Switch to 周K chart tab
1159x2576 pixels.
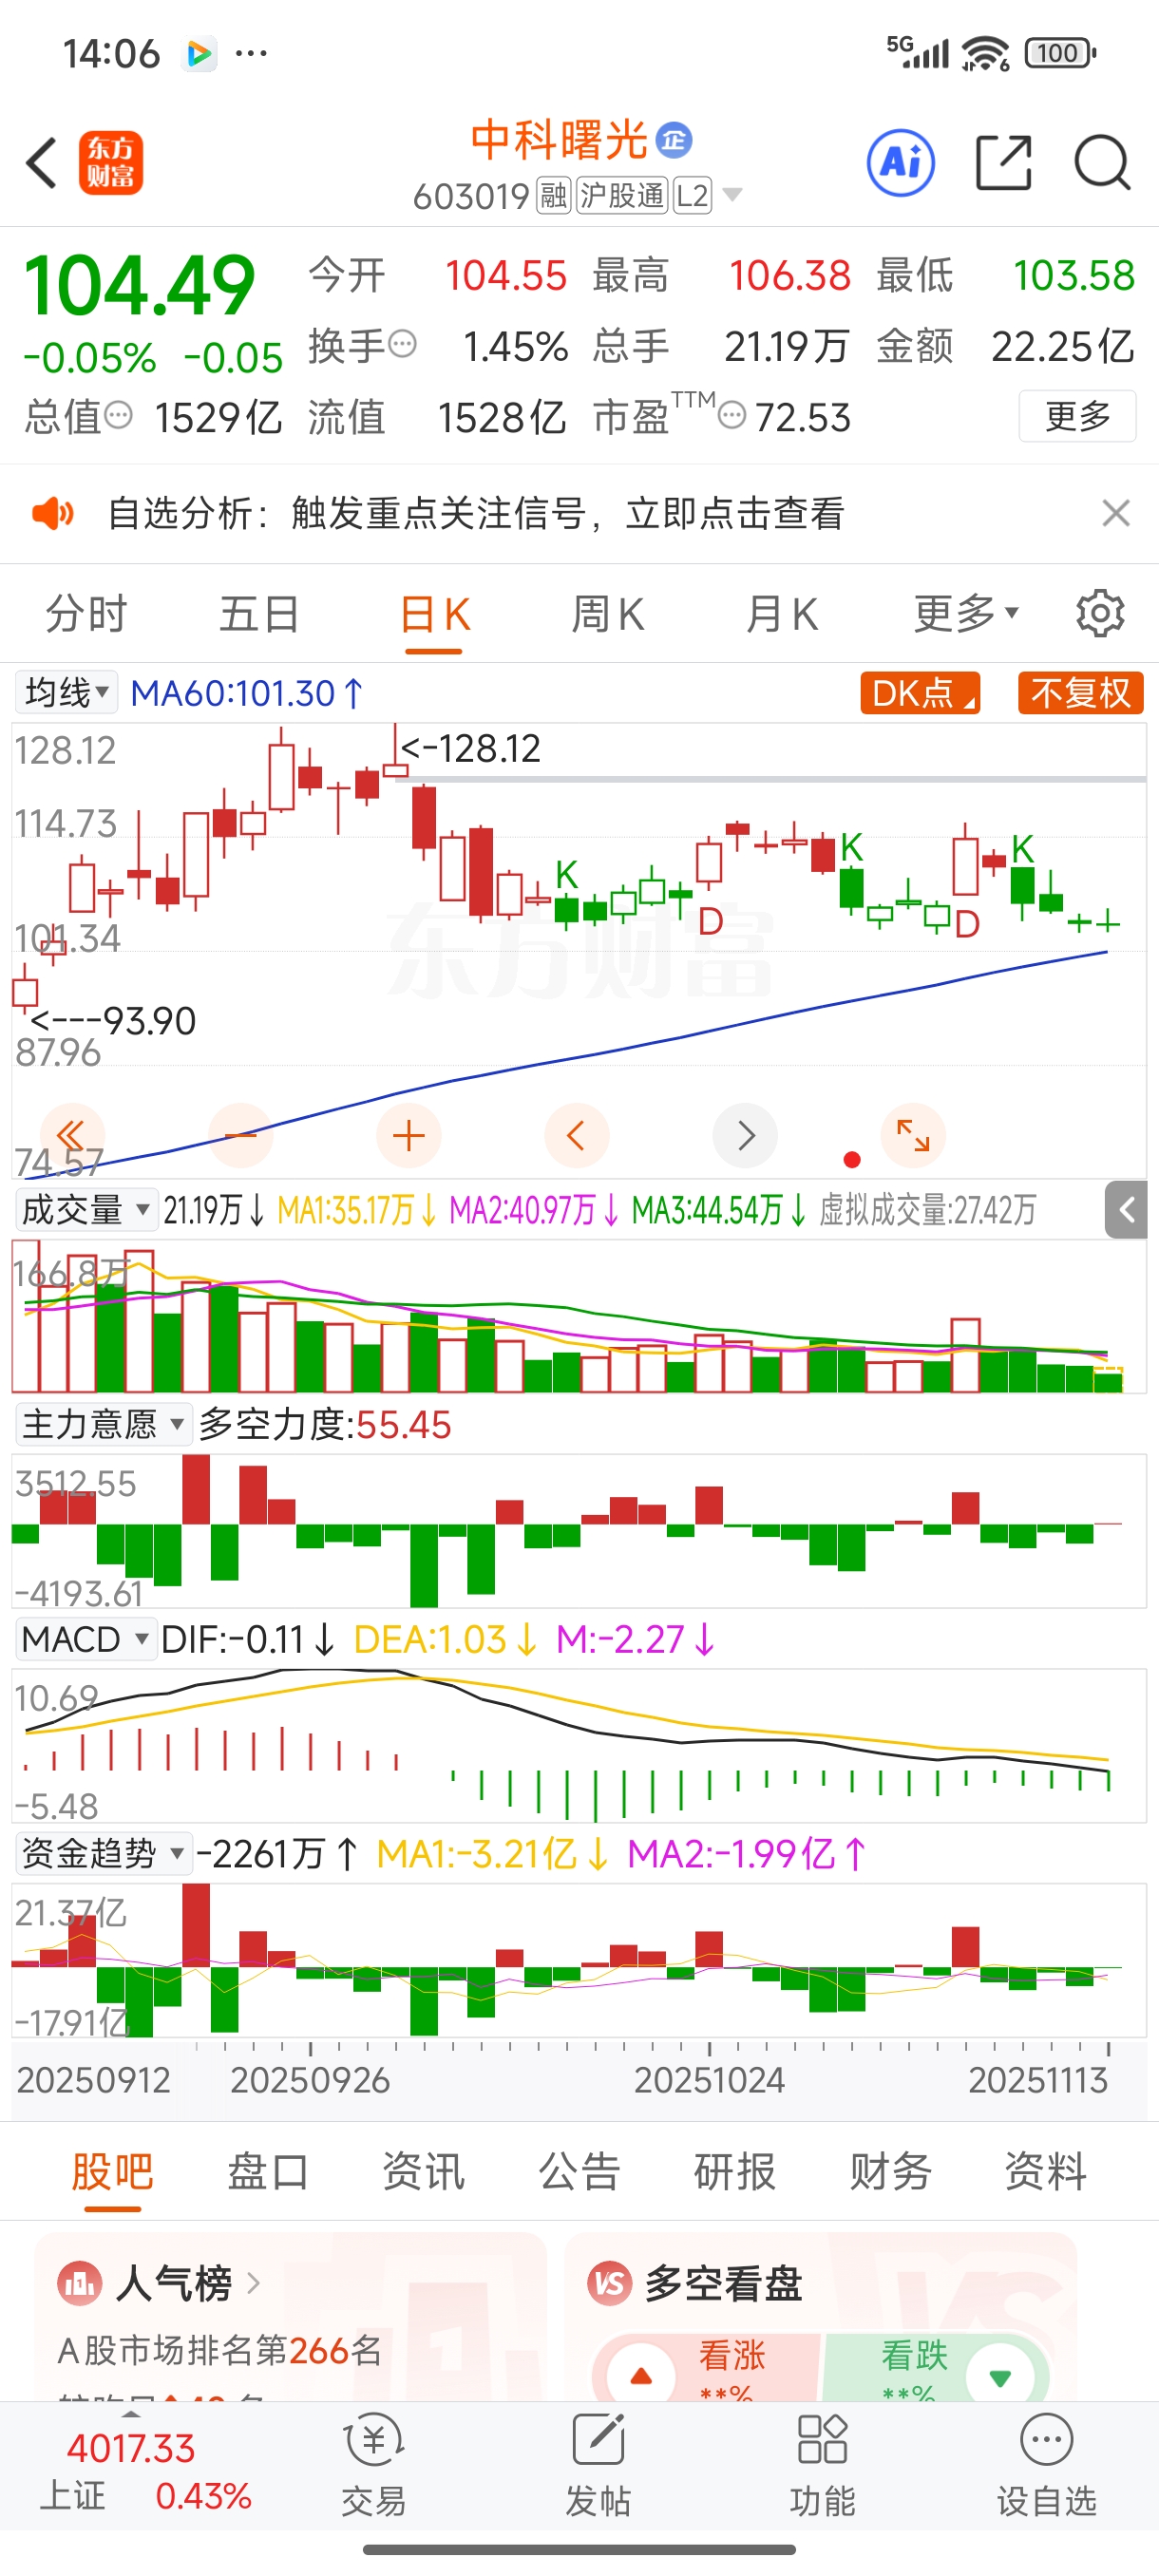pos(608,613)
